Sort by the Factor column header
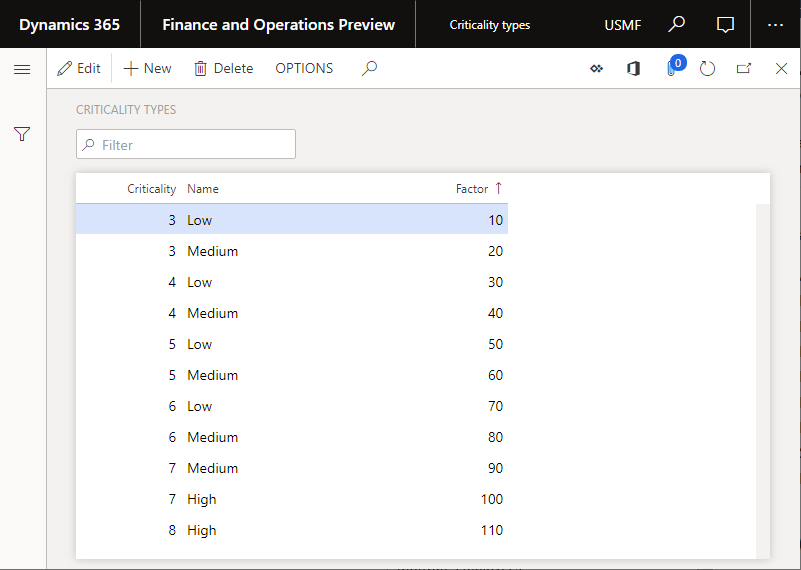This screenshot has width=801, height=570. click(479, 189)
